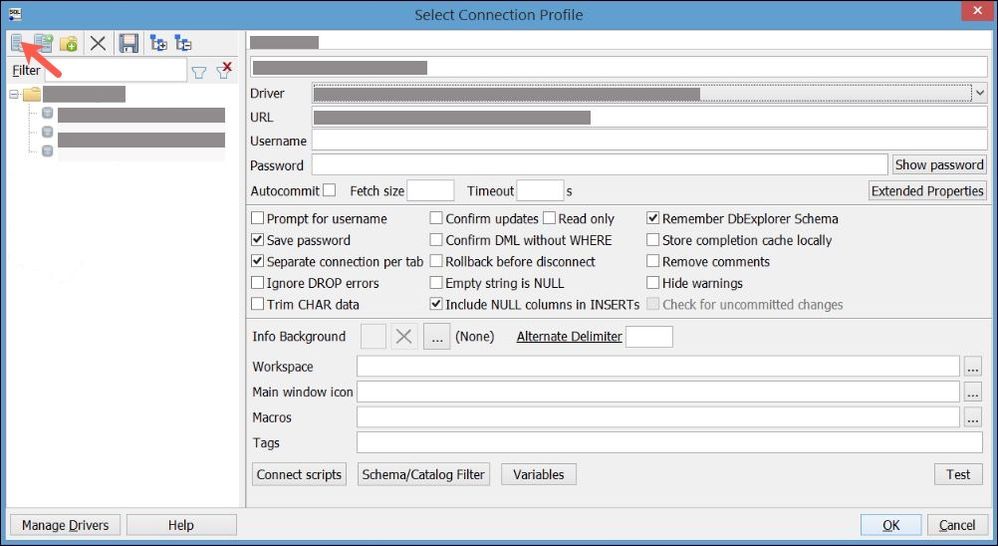Add a new profile group folder
This screenshot has width=998, height=546.
pos(68,43)
